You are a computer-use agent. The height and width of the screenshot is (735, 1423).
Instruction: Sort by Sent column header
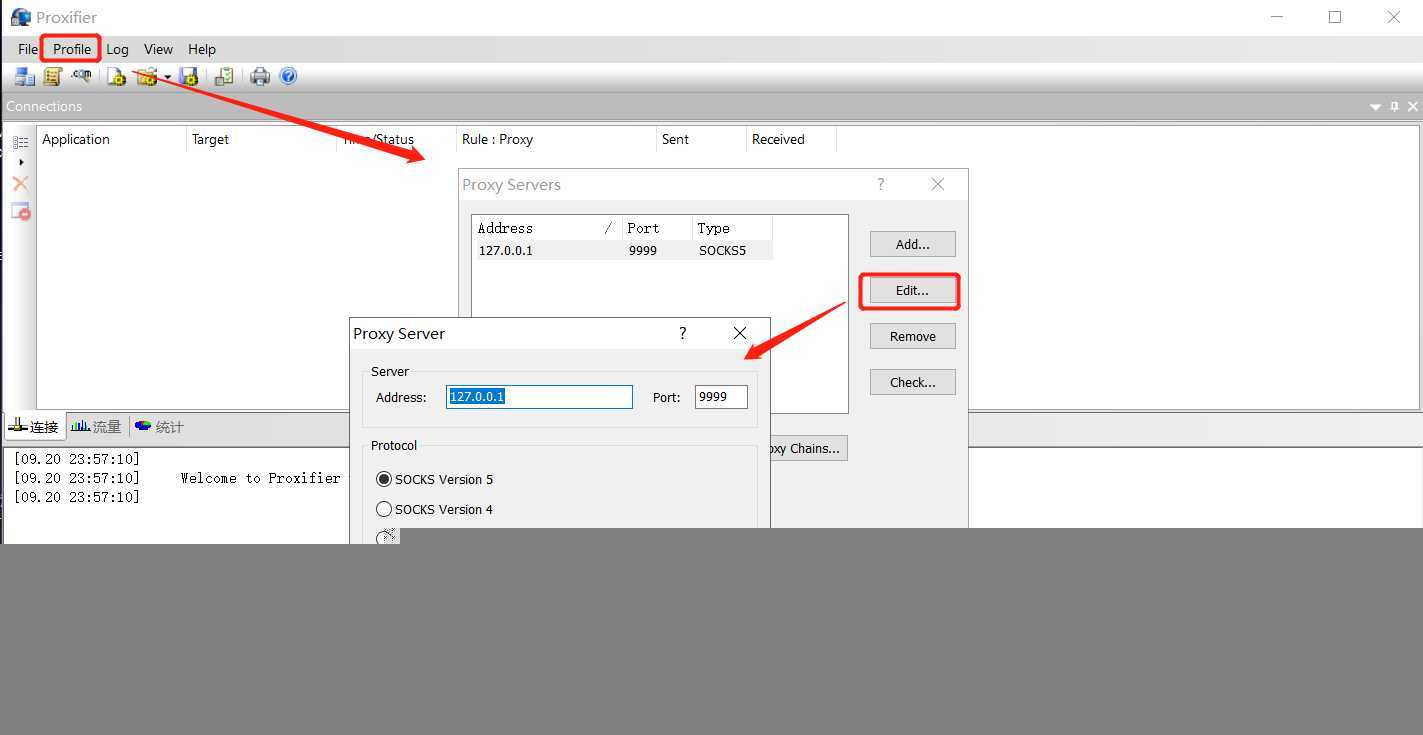[701, 139]
